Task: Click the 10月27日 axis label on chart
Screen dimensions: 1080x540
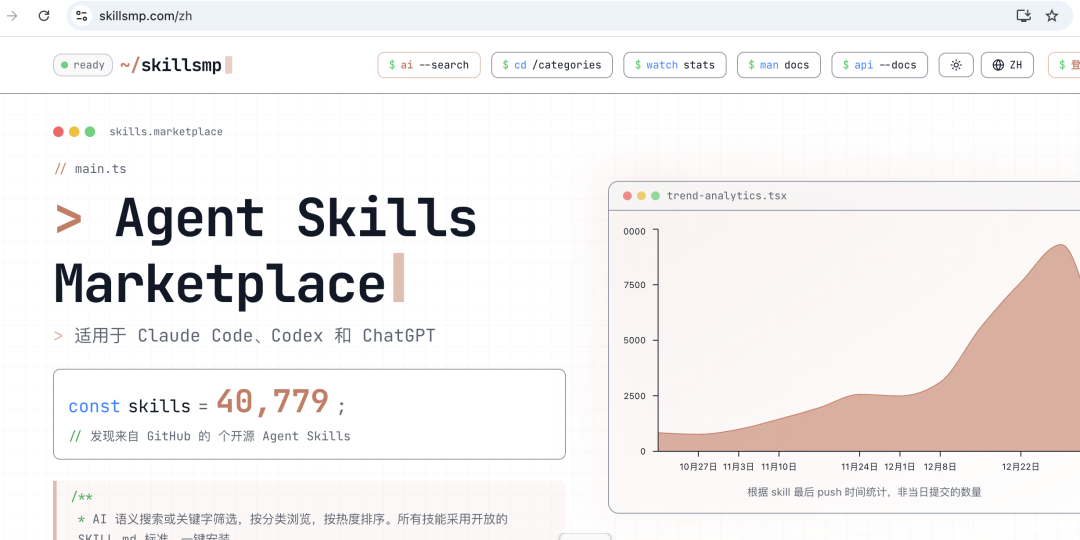Action: pos(698,466)
